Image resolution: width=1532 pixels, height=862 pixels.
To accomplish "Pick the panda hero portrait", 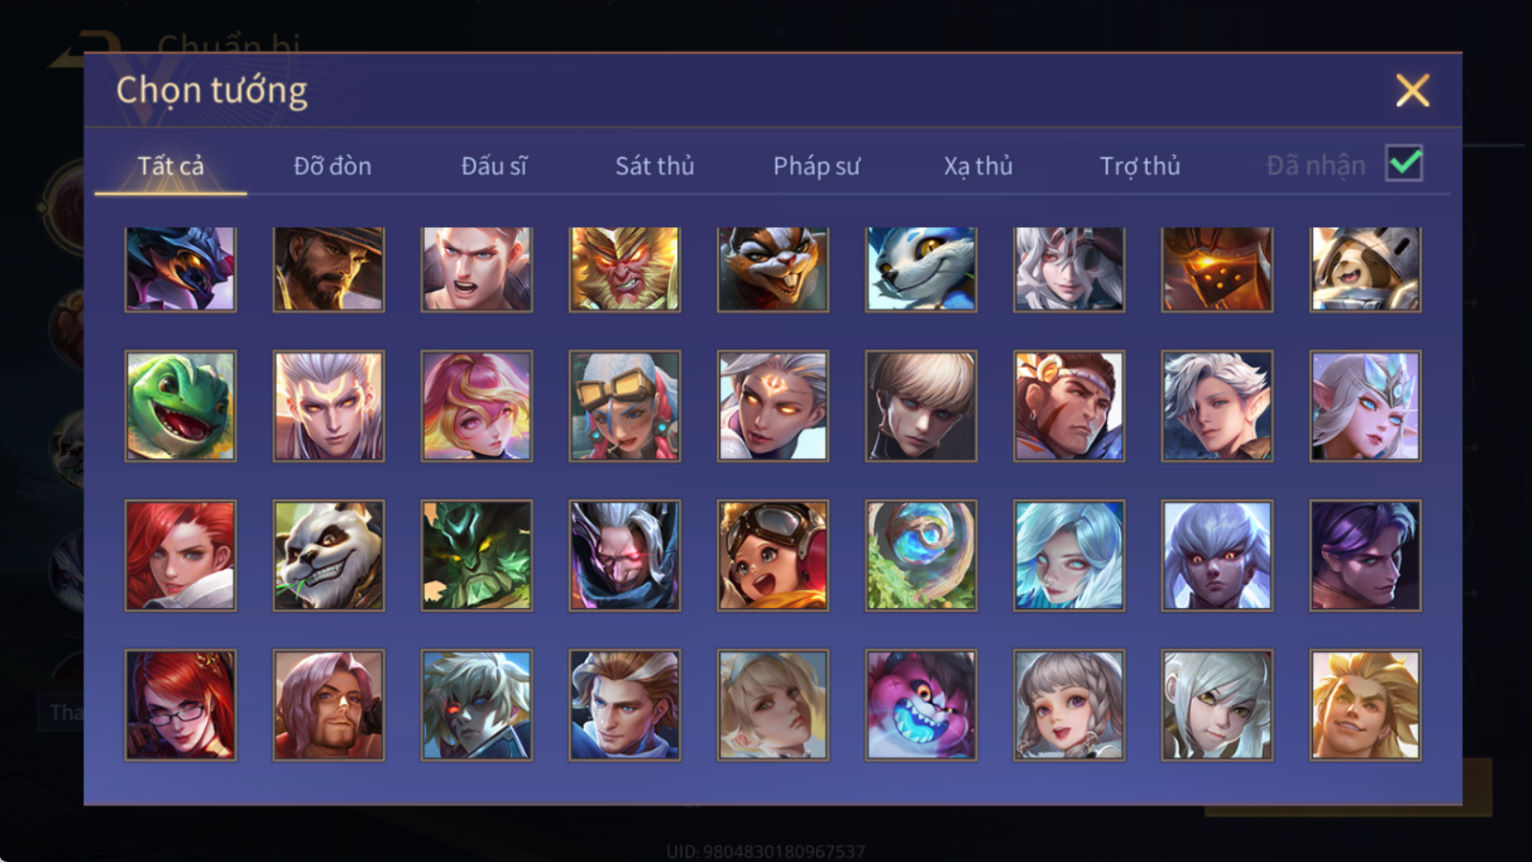I will pos(329,555).
